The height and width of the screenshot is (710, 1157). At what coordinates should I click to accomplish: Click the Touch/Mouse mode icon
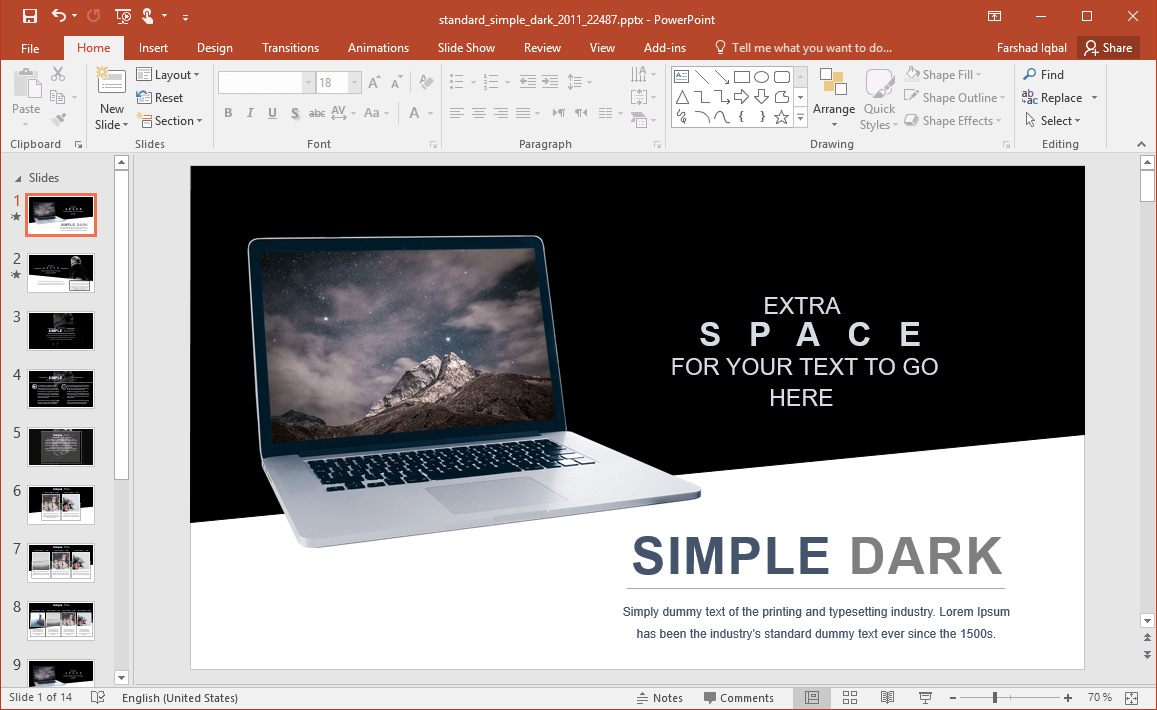coord(148,15)
